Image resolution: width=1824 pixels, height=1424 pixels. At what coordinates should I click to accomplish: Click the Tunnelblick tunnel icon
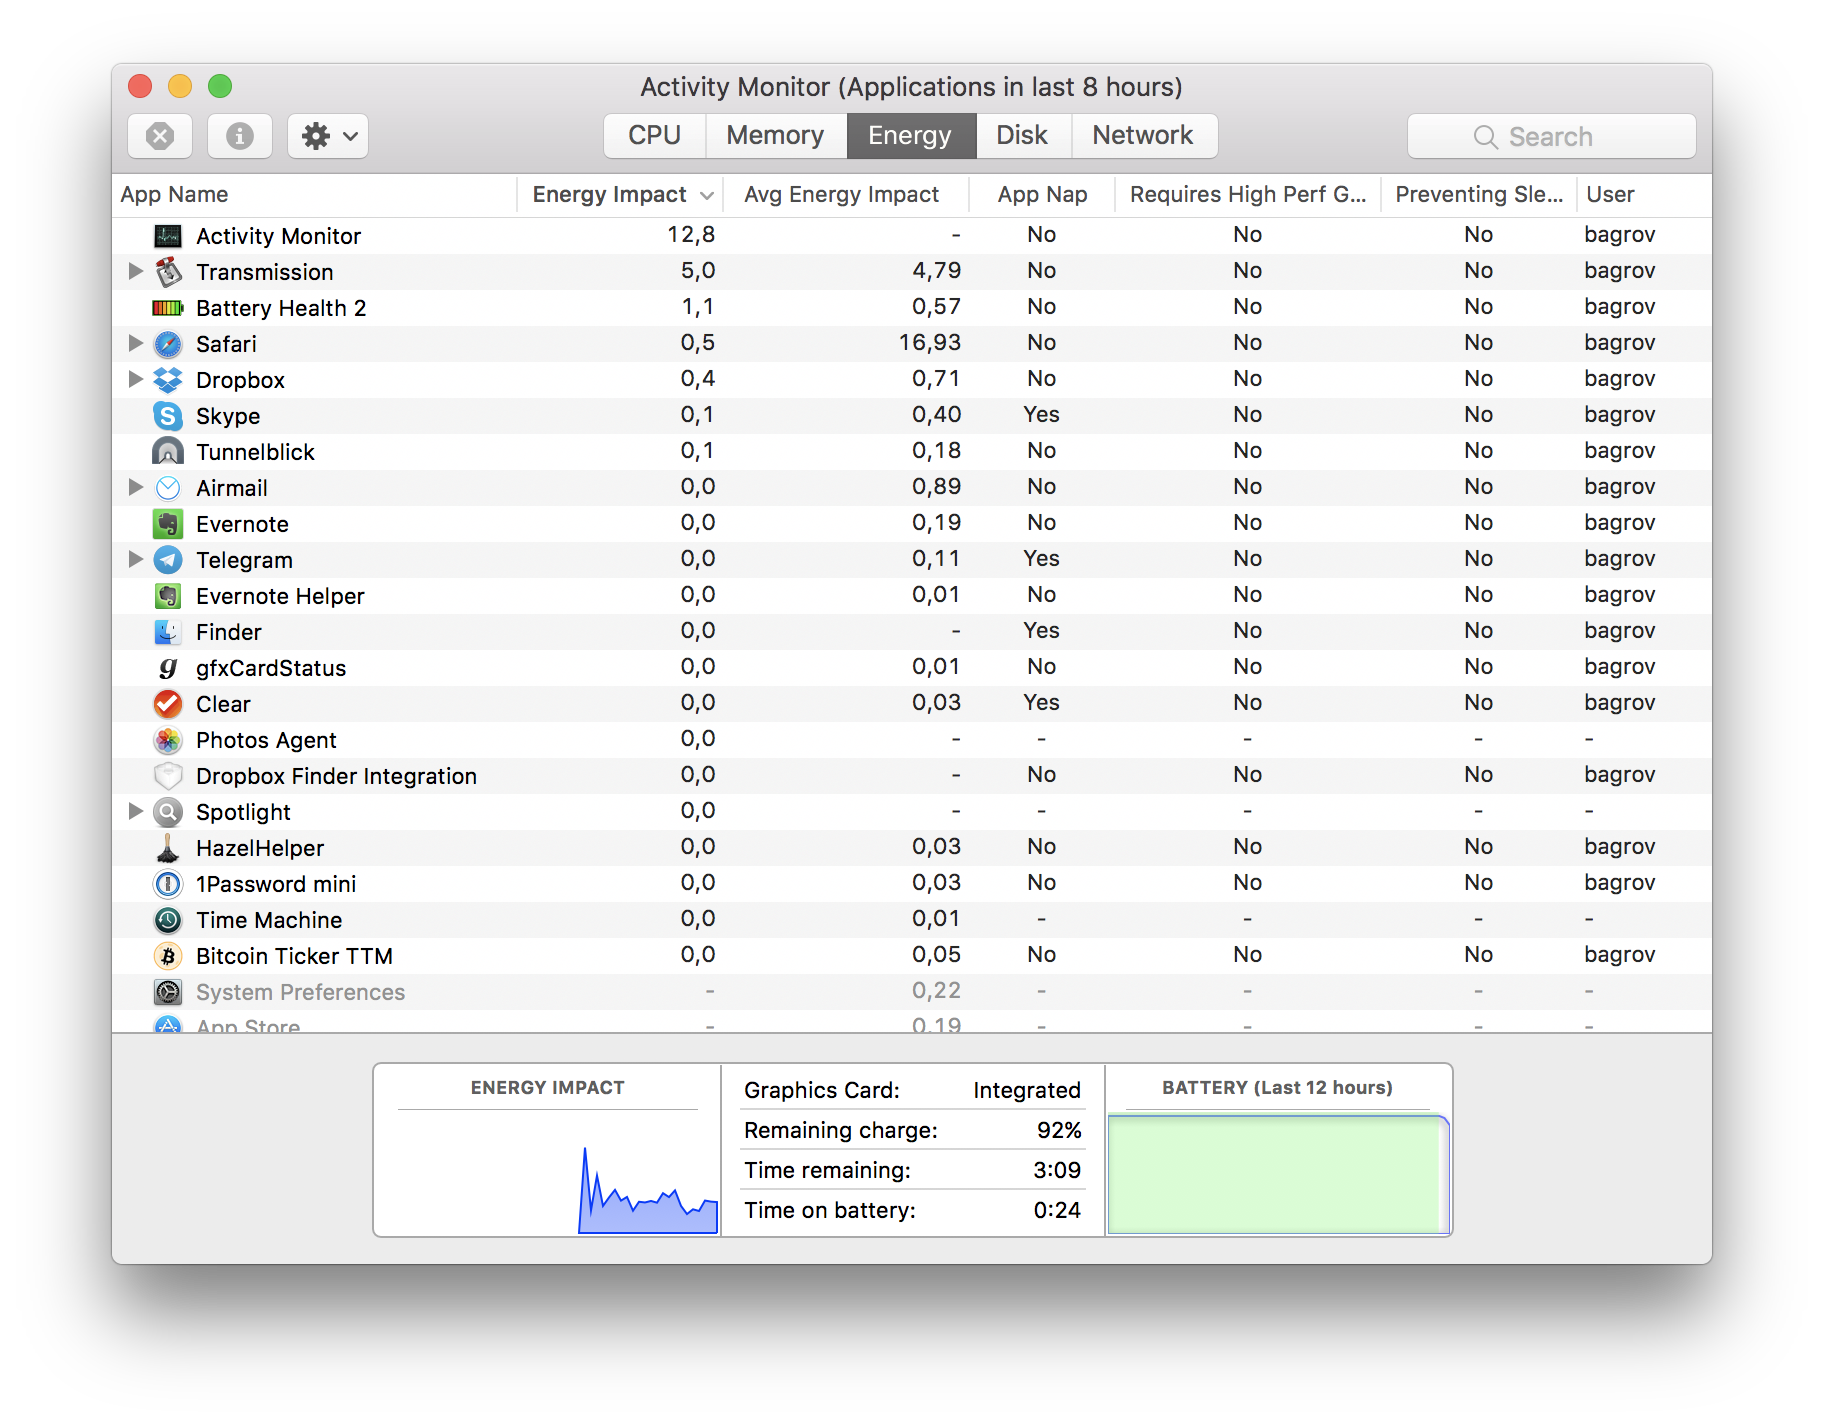click(x=168, y=452)
